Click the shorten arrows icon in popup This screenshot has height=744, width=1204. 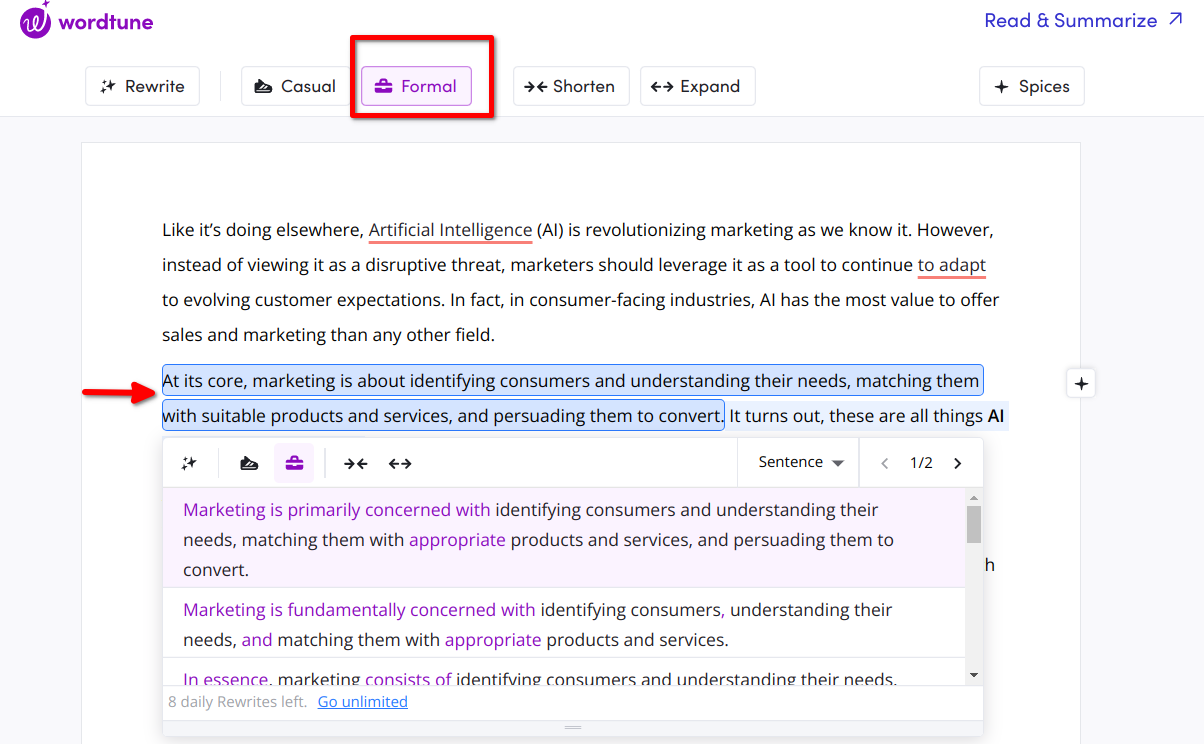[355, 463]
